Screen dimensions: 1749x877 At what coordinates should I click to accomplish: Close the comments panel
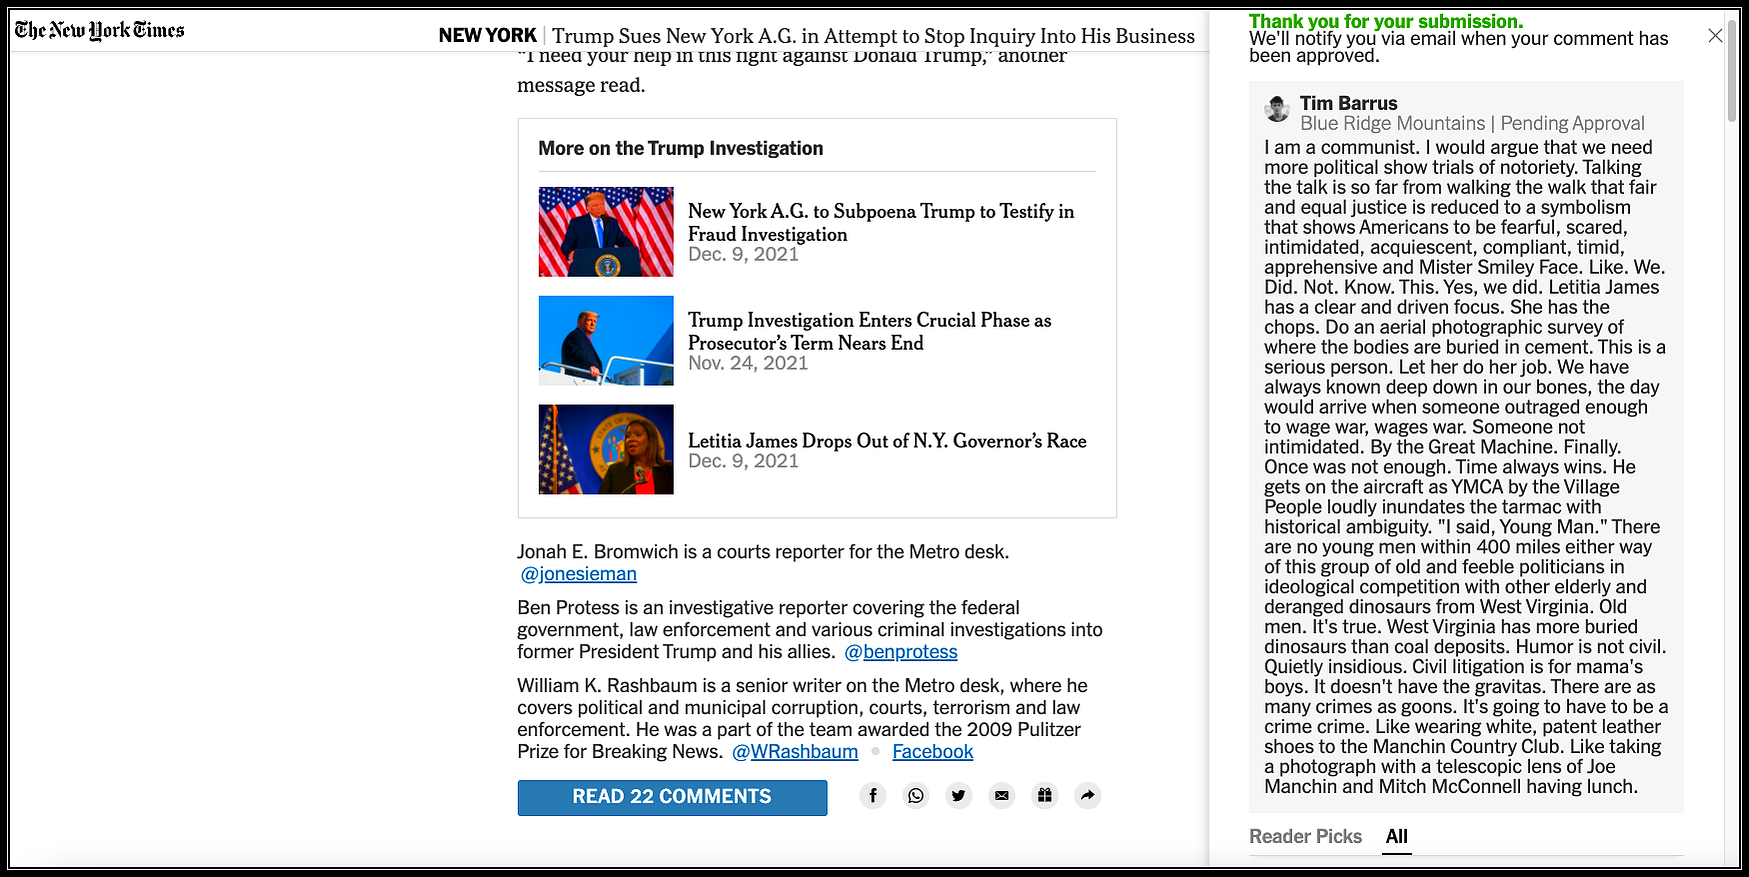pos(1715,35)
